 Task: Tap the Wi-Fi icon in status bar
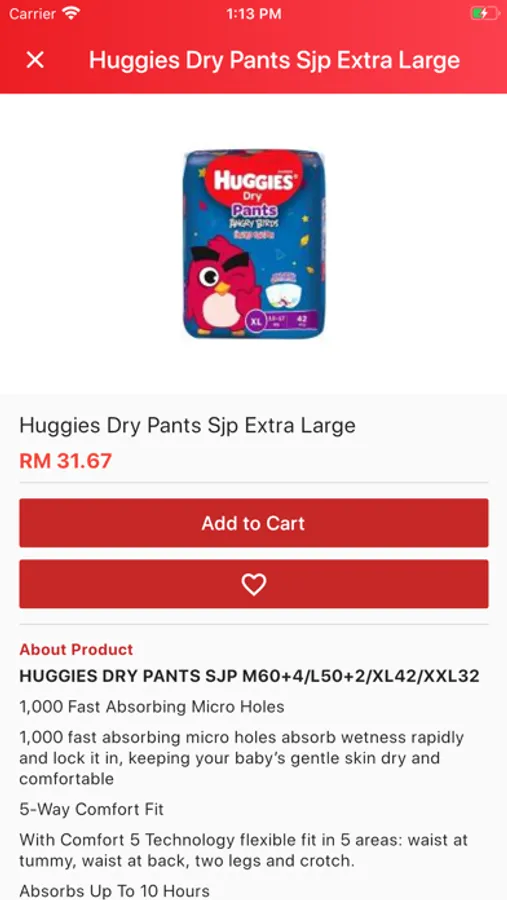point(72,13)
